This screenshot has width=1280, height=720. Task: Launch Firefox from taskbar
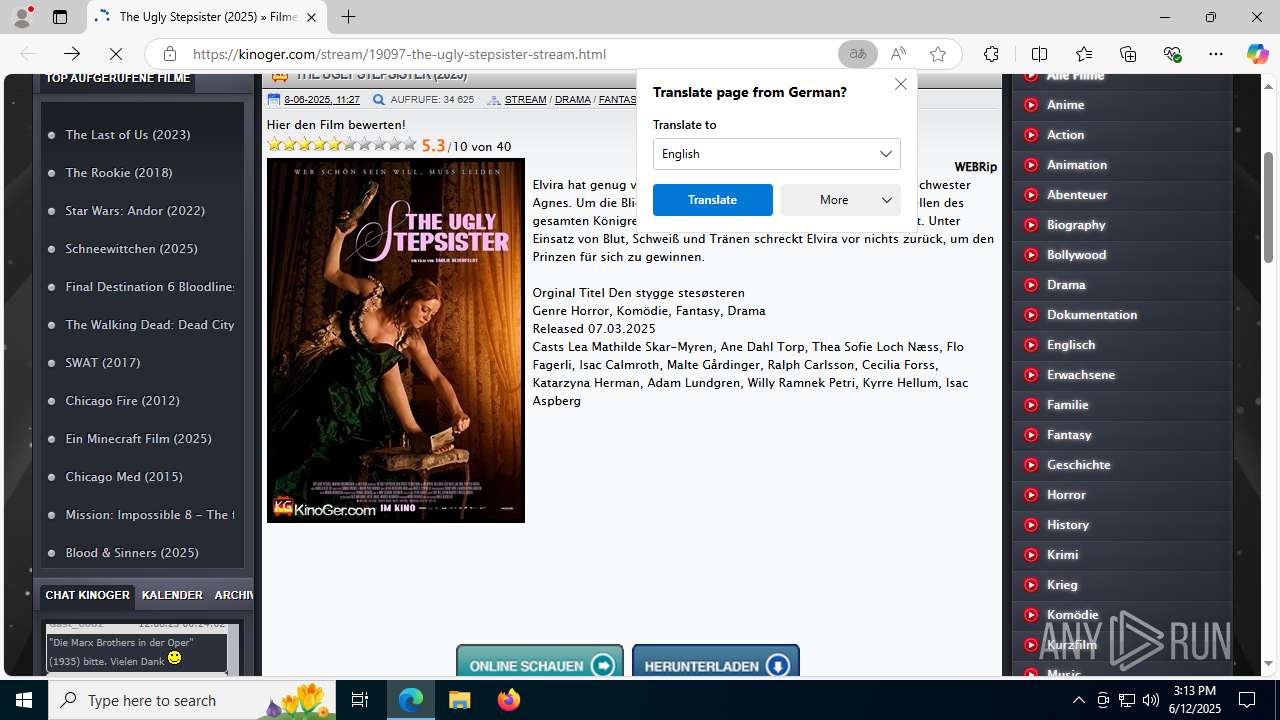(x=508, y=700)
